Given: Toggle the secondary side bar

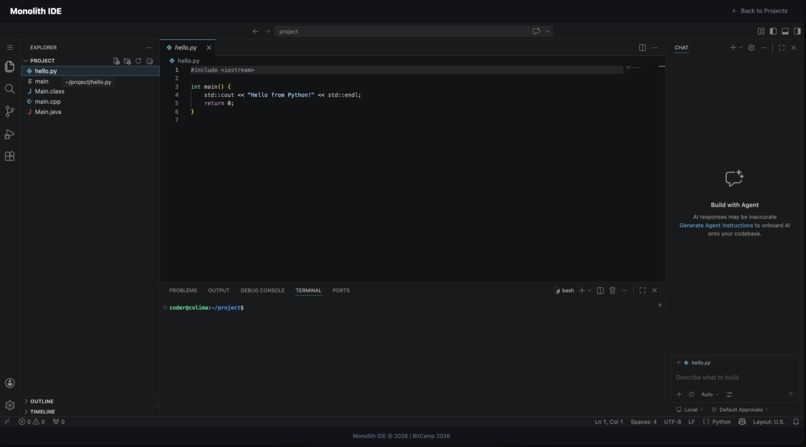Looking at the screenshot, I should [x=797, y=31].
